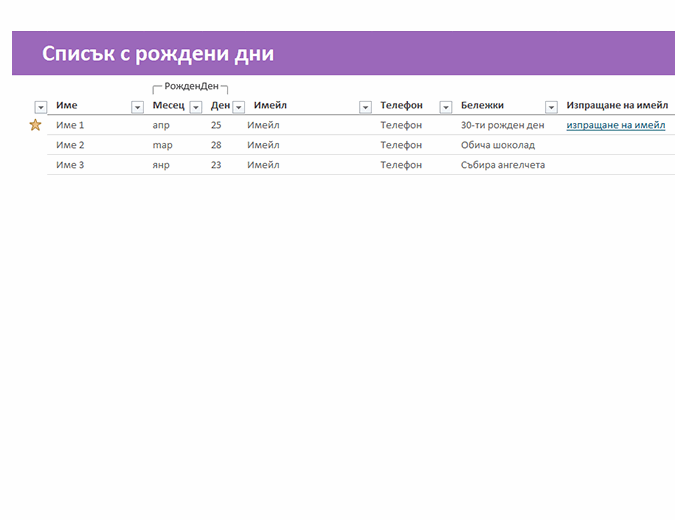Select the month cell 'апр'
This screenshot has height=520, width=675.
click(x=161, y=125)
